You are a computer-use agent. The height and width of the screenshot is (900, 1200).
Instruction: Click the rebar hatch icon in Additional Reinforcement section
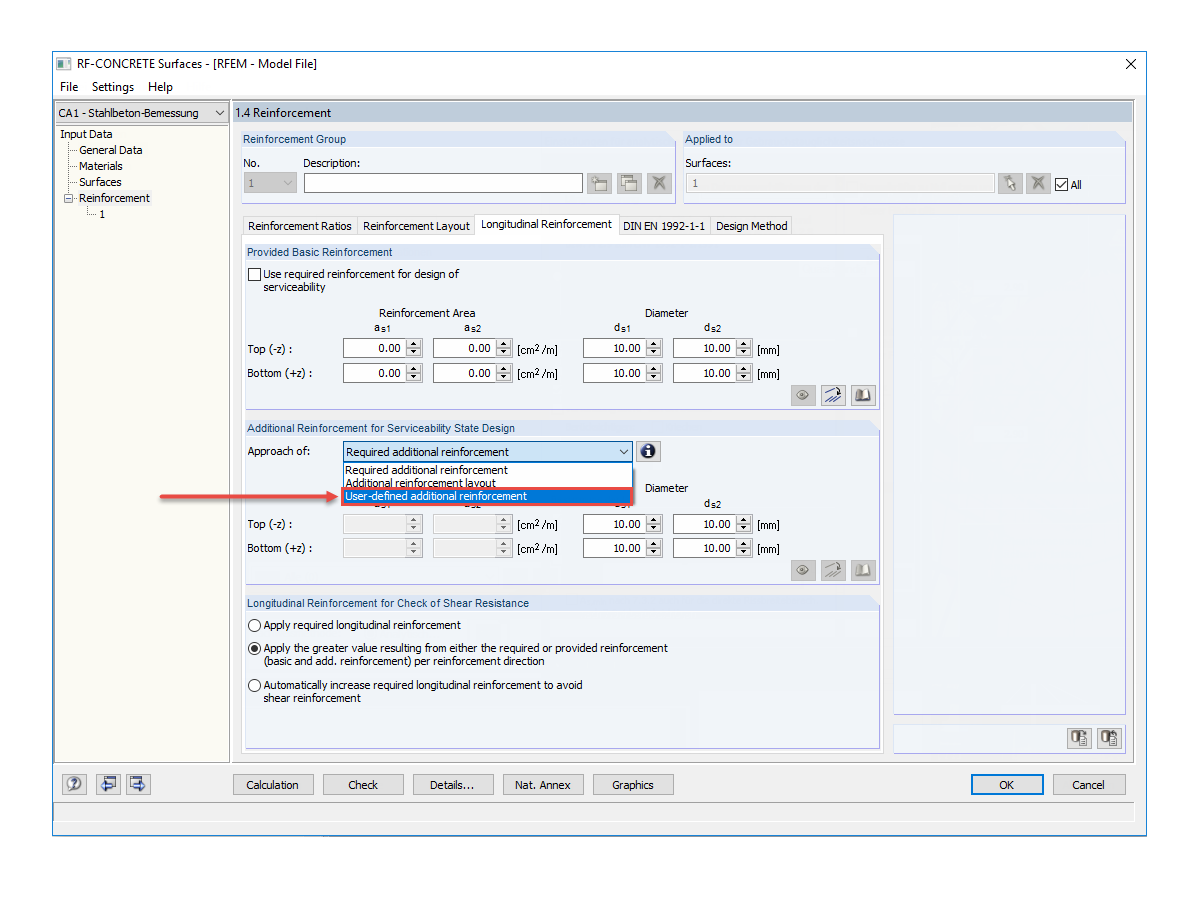click(x=833, y=570)
